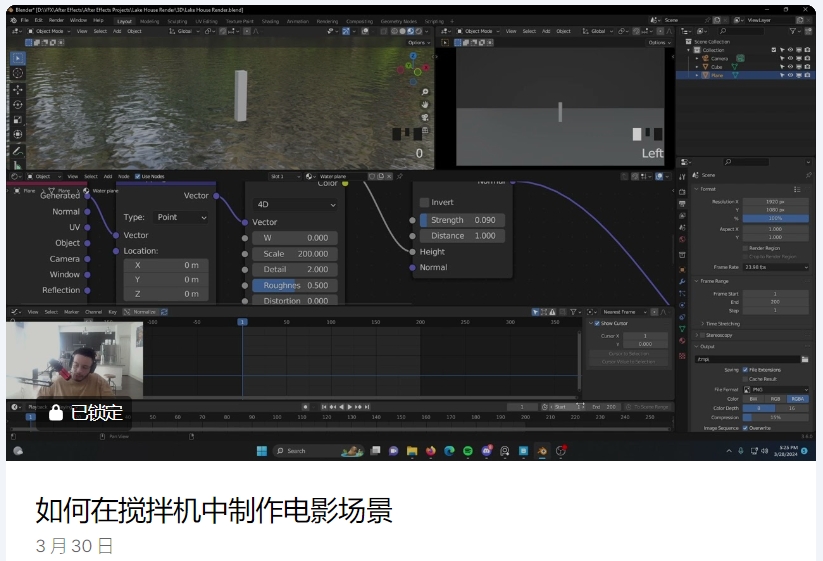The width and height of the screenshot is (823, 561).
Task: Open the Output properties tab icon
Action: click(682, 204)
